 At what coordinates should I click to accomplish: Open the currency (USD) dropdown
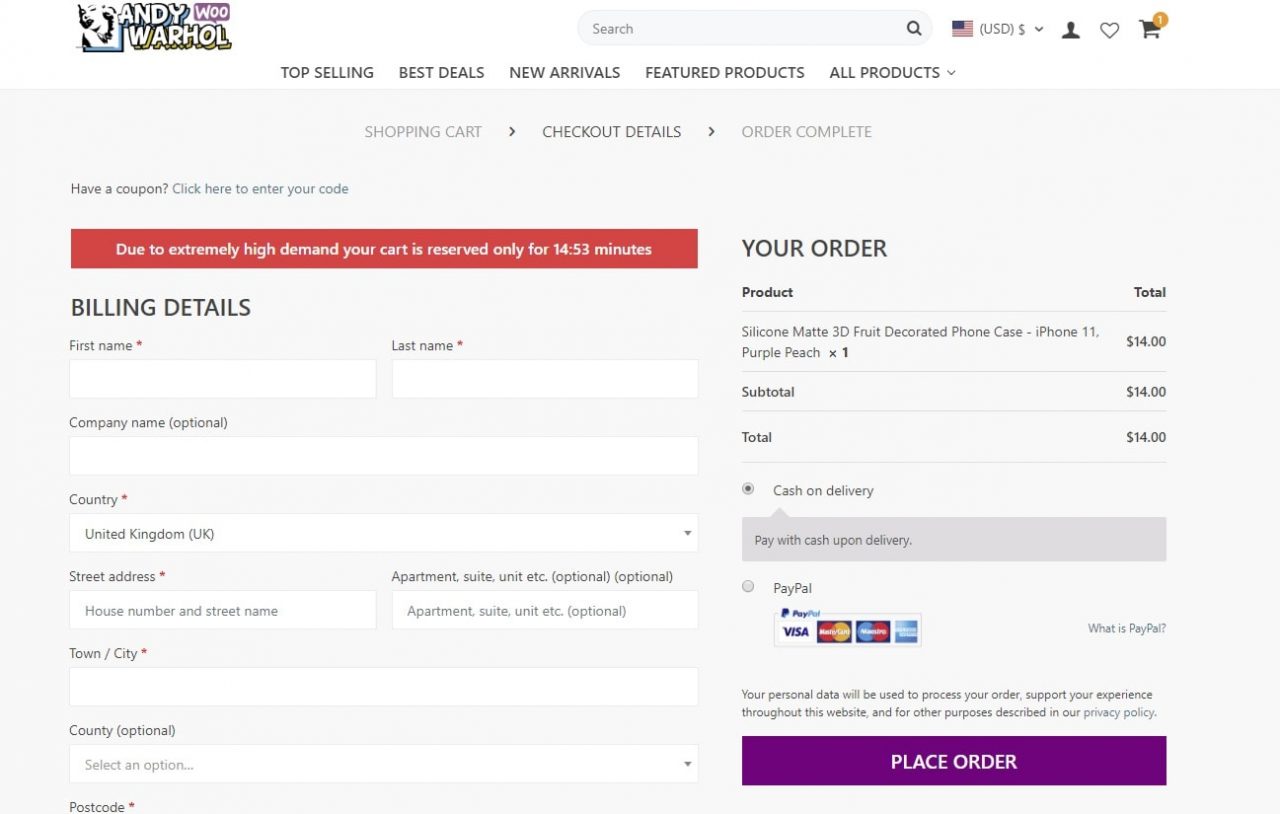[x=1002, y=29]
